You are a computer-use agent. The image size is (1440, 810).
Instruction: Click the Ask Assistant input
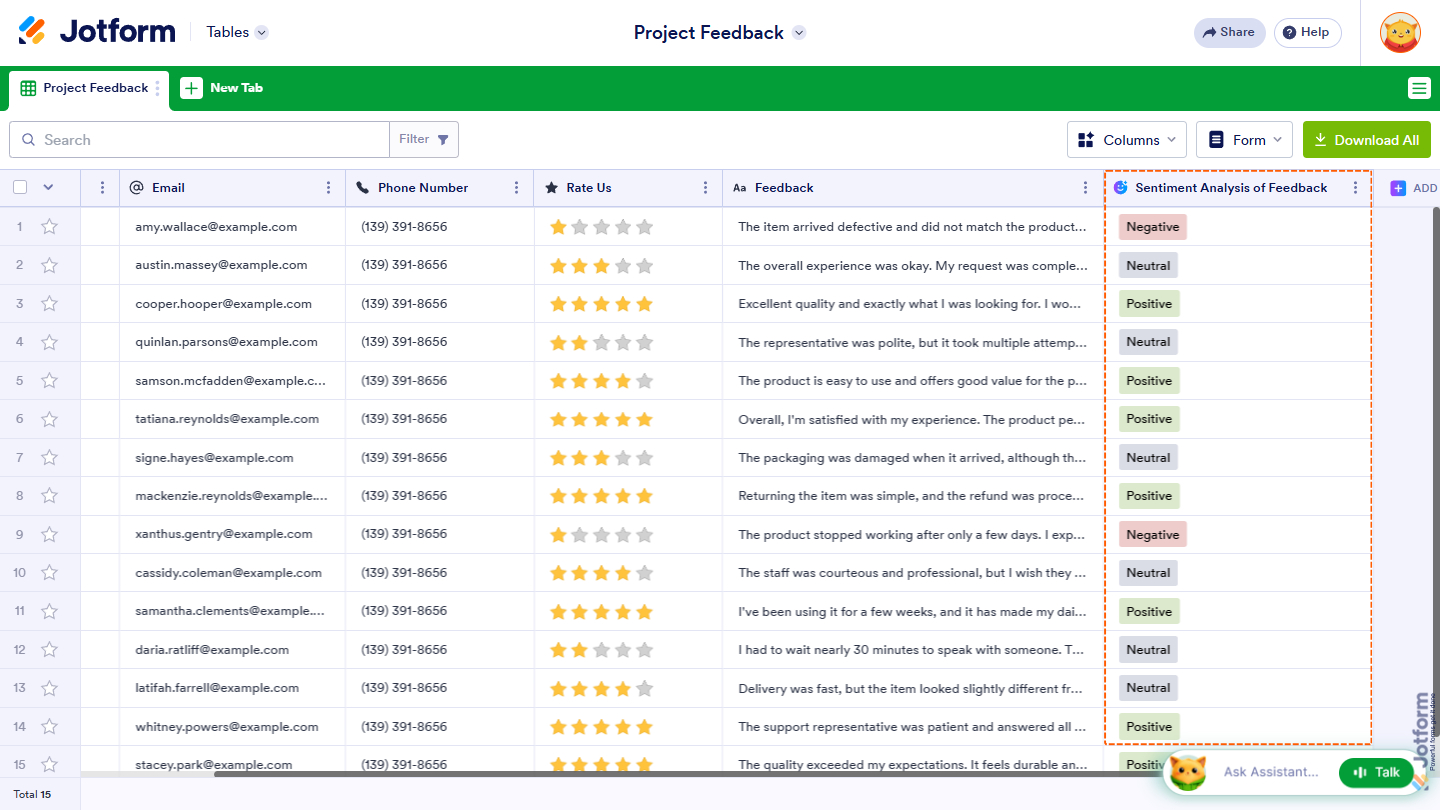(x=1271, y=772)
